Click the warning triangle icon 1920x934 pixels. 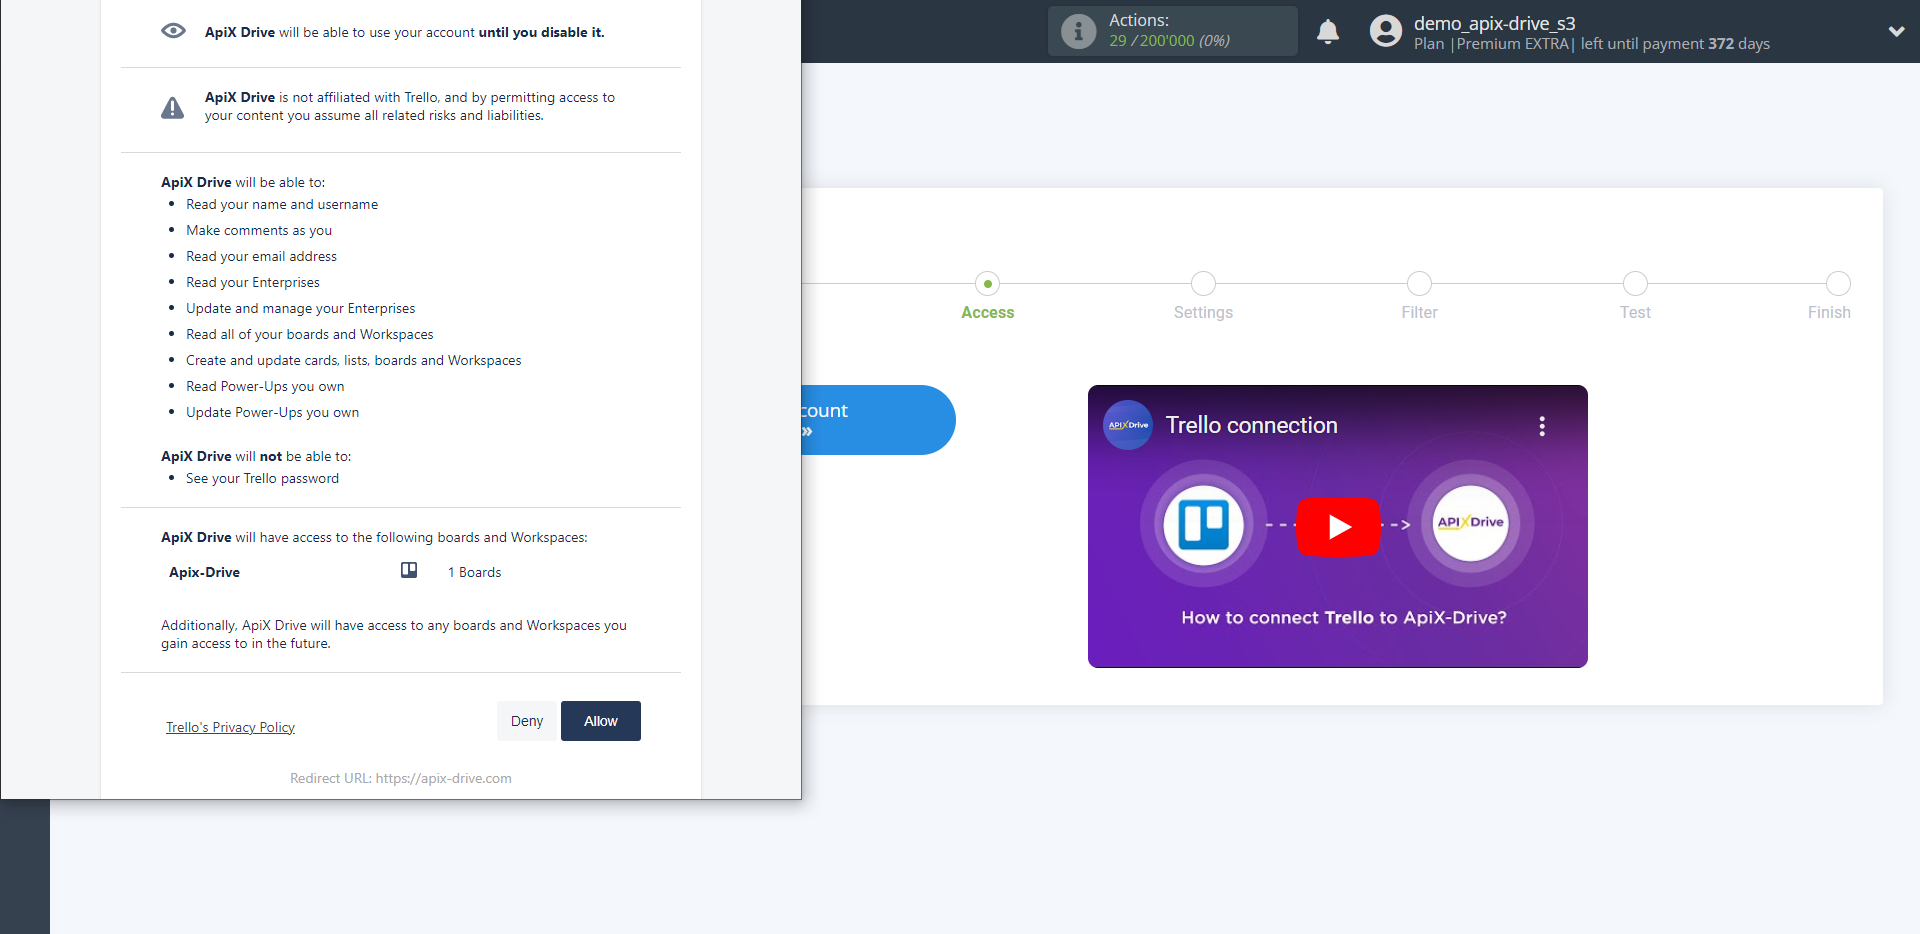click(172, 107)
